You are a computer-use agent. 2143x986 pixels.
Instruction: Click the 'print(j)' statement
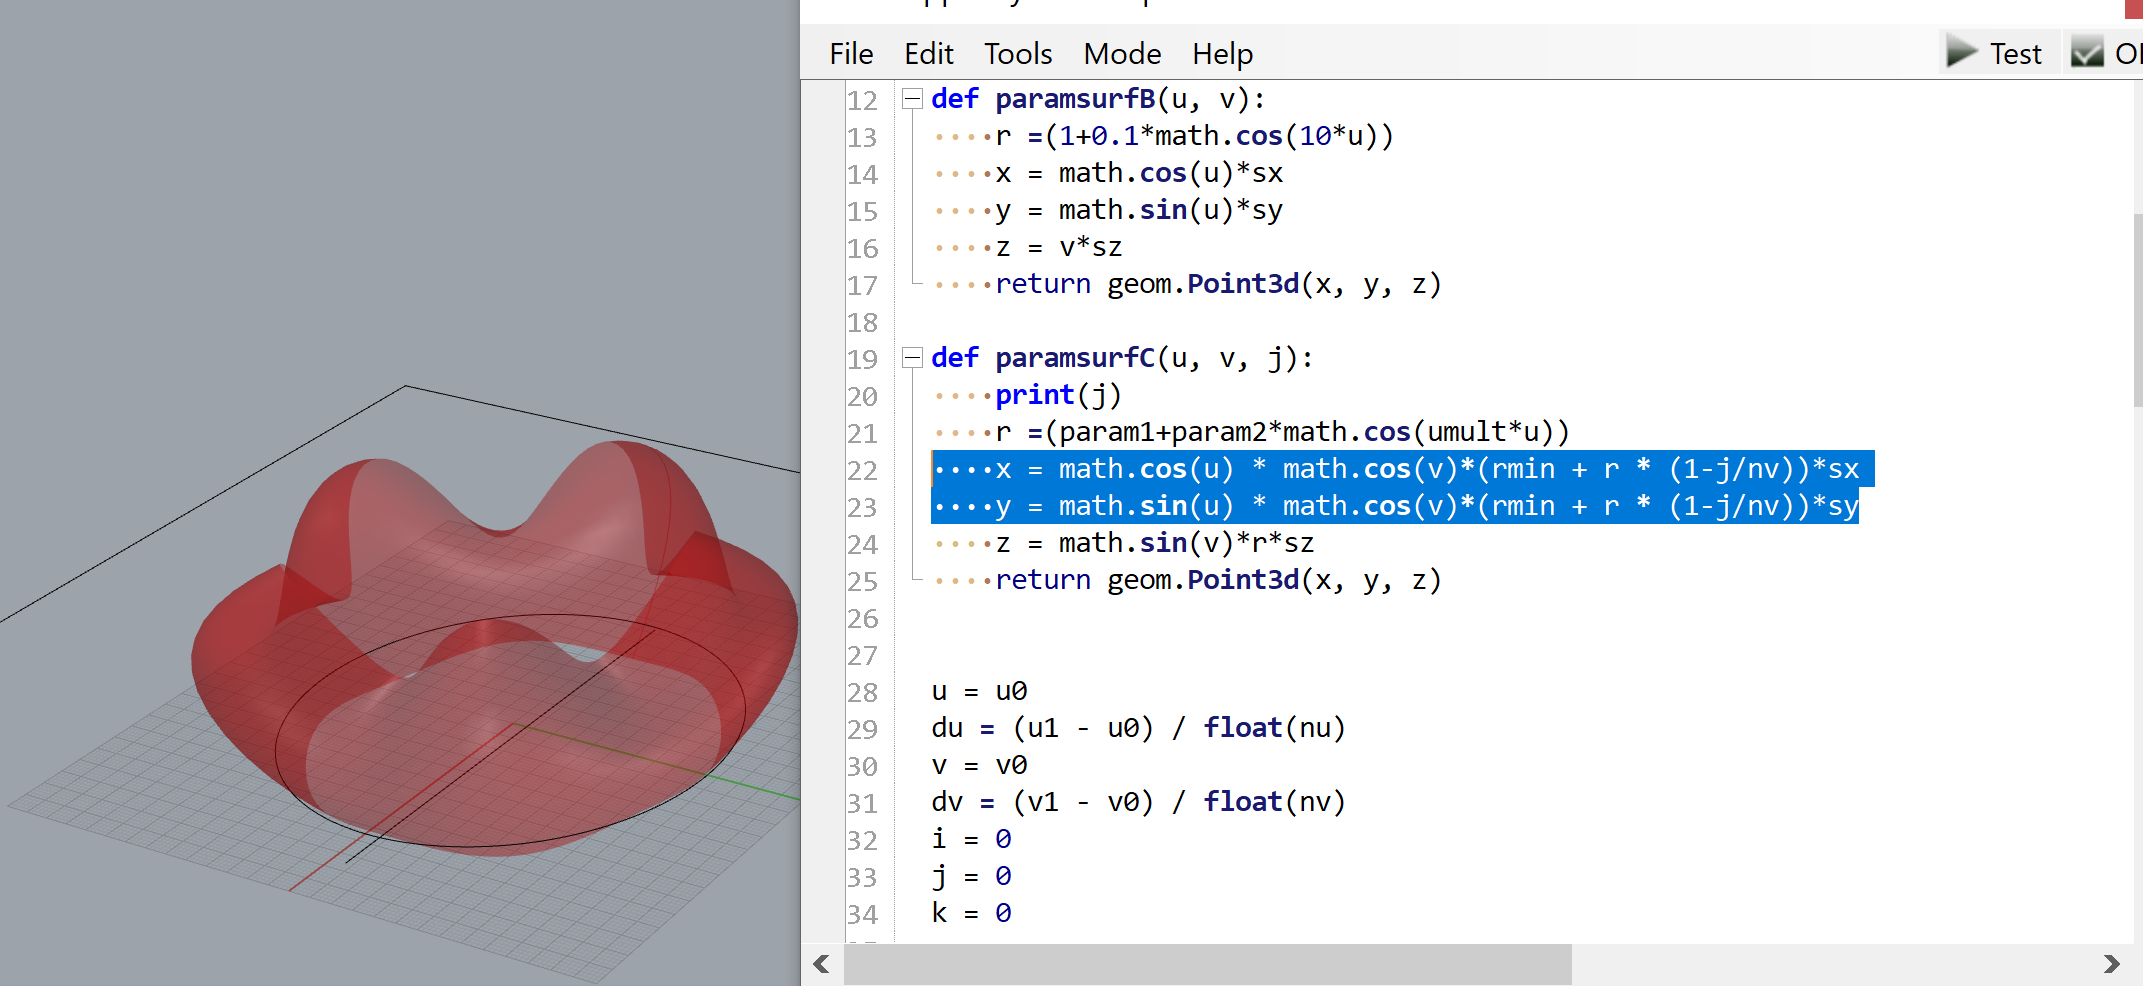[1058, 395]
